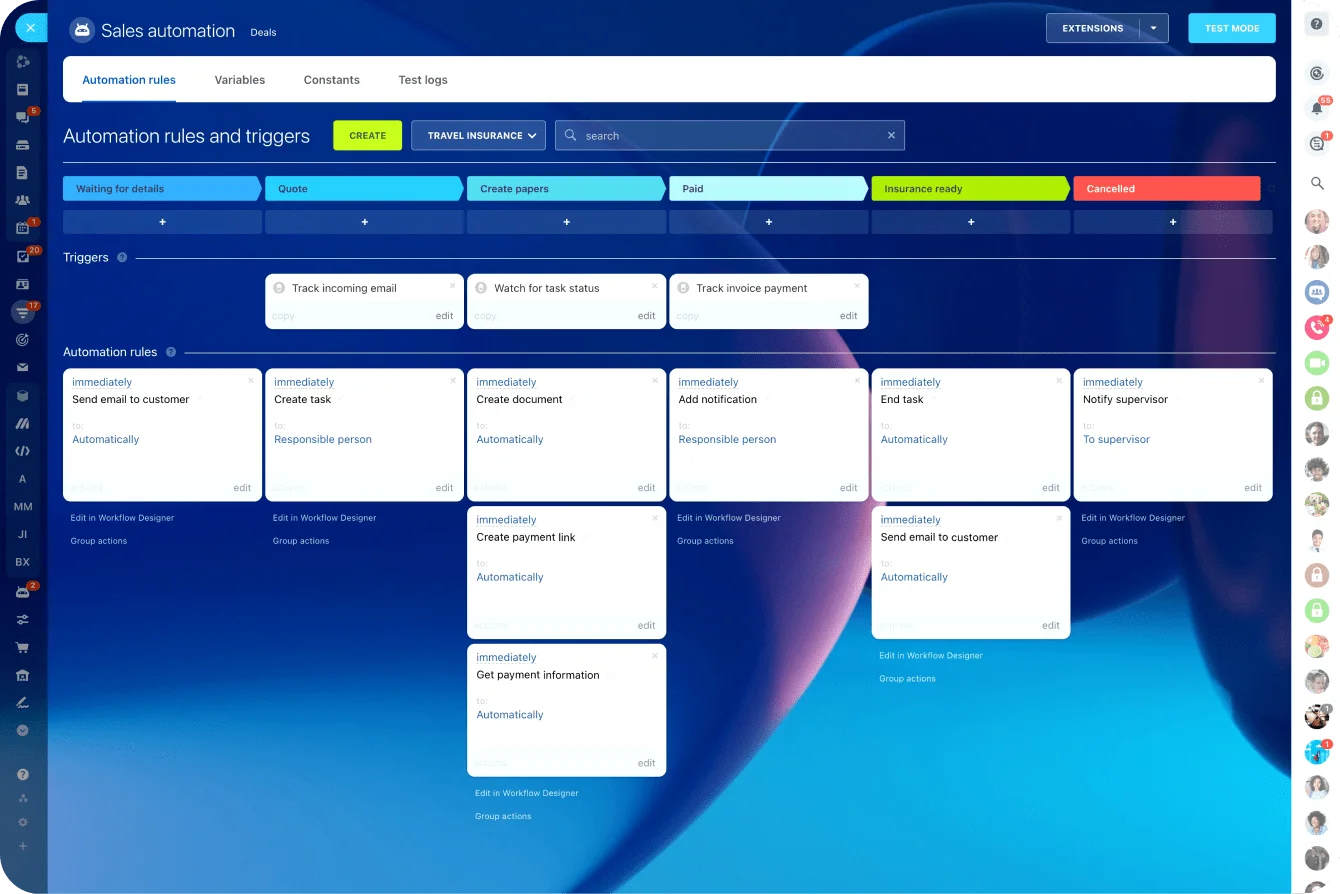Open Edit in Workflow Designer under Create task

(324, 518)
